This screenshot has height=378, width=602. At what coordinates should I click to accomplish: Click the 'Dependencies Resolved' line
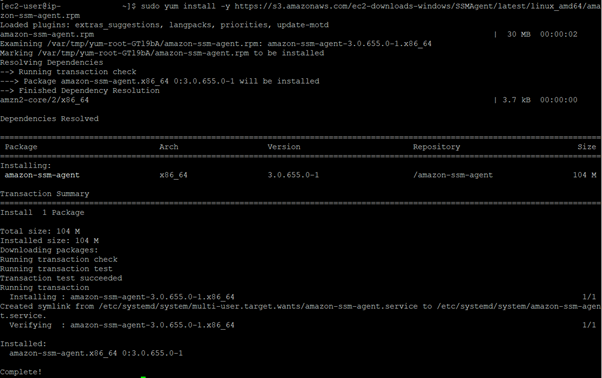(49, 119)
